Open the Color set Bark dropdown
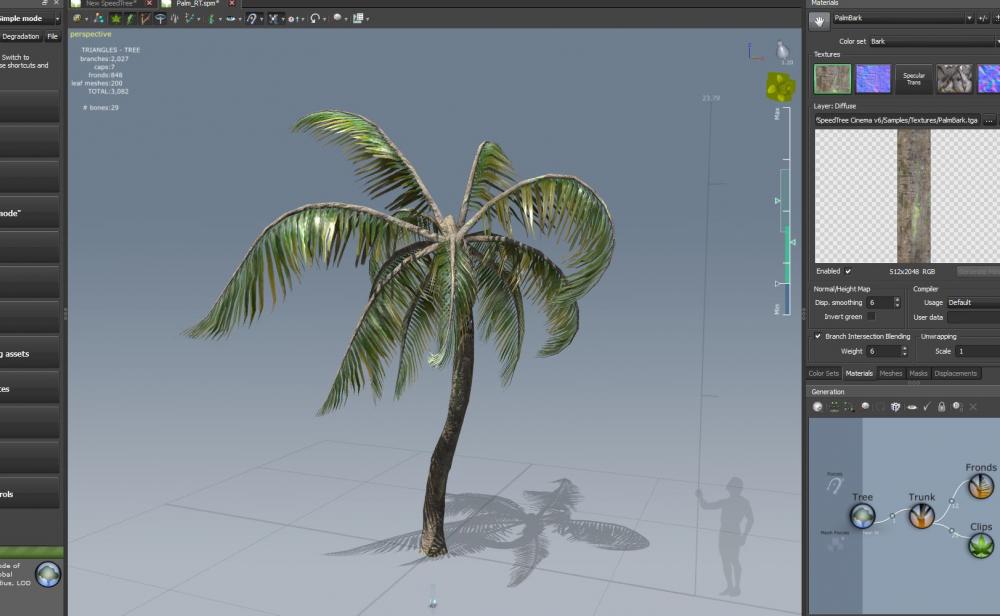 [930, 42]
